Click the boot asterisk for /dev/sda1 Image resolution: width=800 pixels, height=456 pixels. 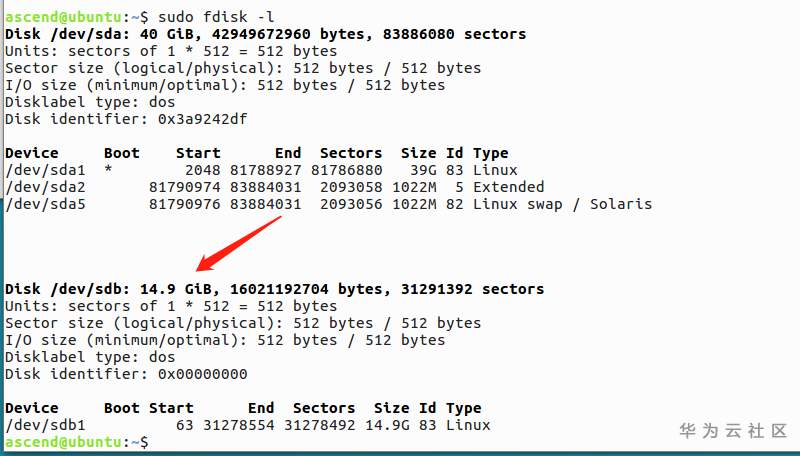[108, 170]
